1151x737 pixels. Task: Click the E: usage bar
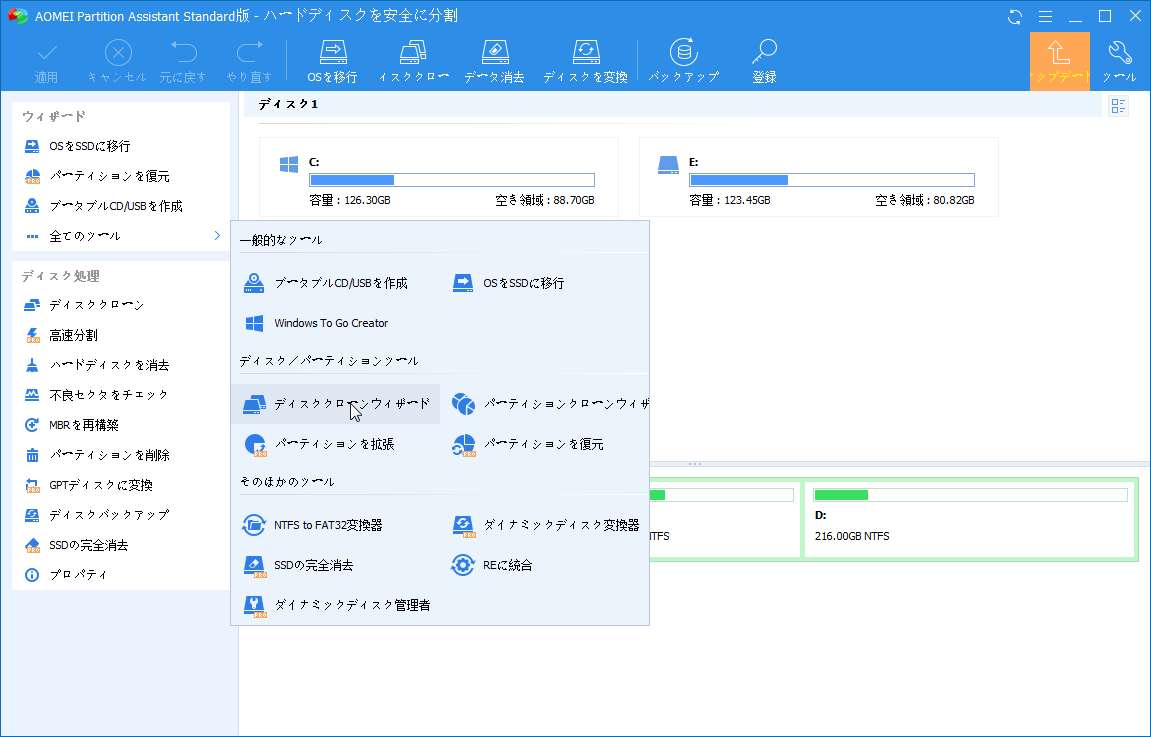point(832,180)
